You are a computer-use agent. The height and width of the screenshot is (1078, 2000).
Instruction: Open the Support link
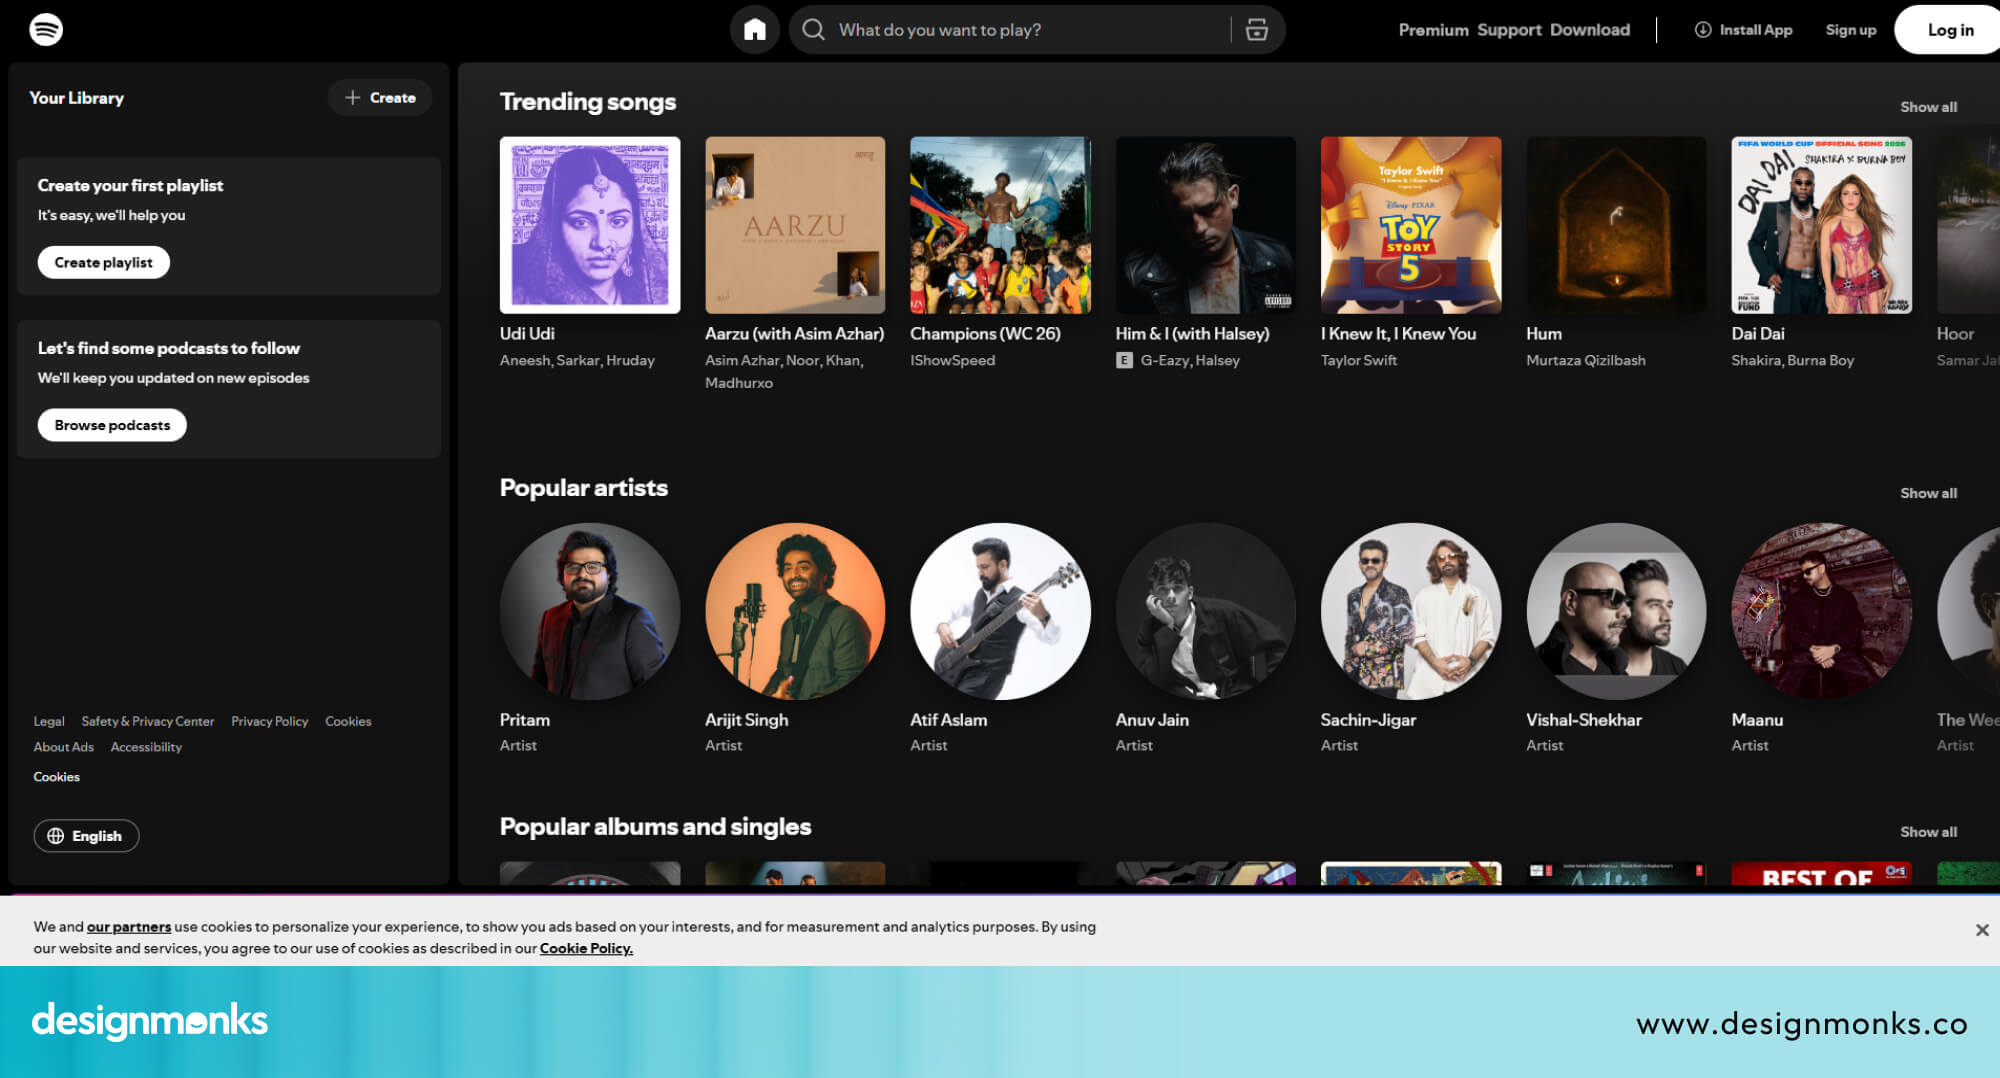click(1509, 30)
